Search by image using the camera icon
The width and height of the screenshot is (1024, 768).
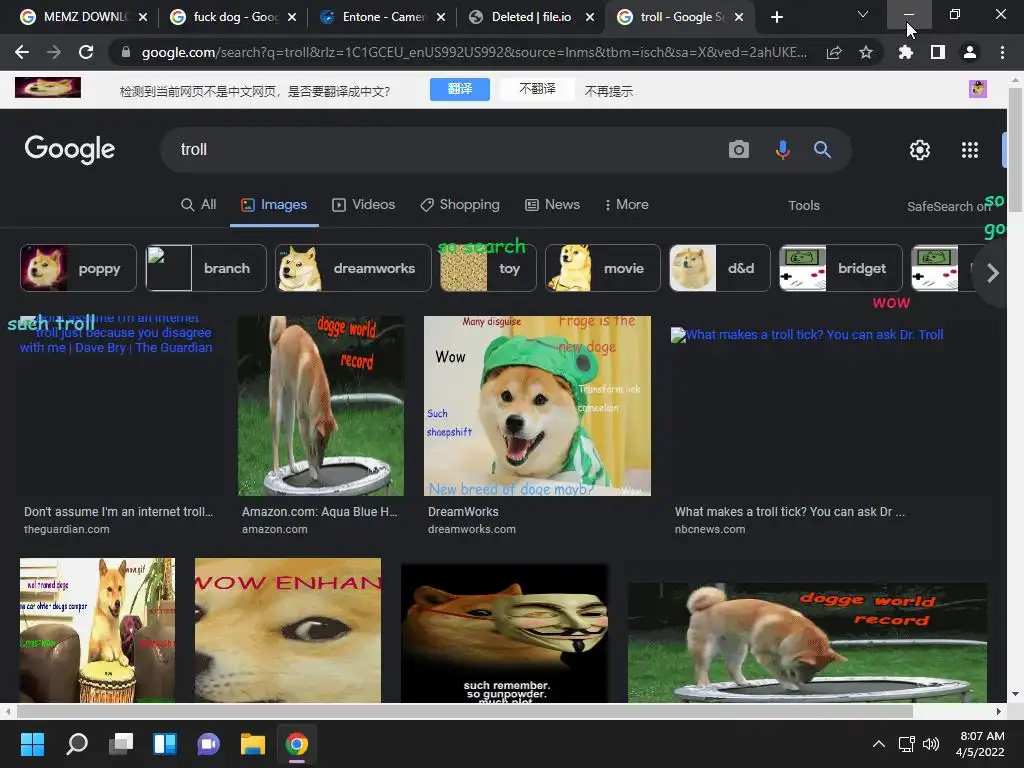tap(739, 150)
